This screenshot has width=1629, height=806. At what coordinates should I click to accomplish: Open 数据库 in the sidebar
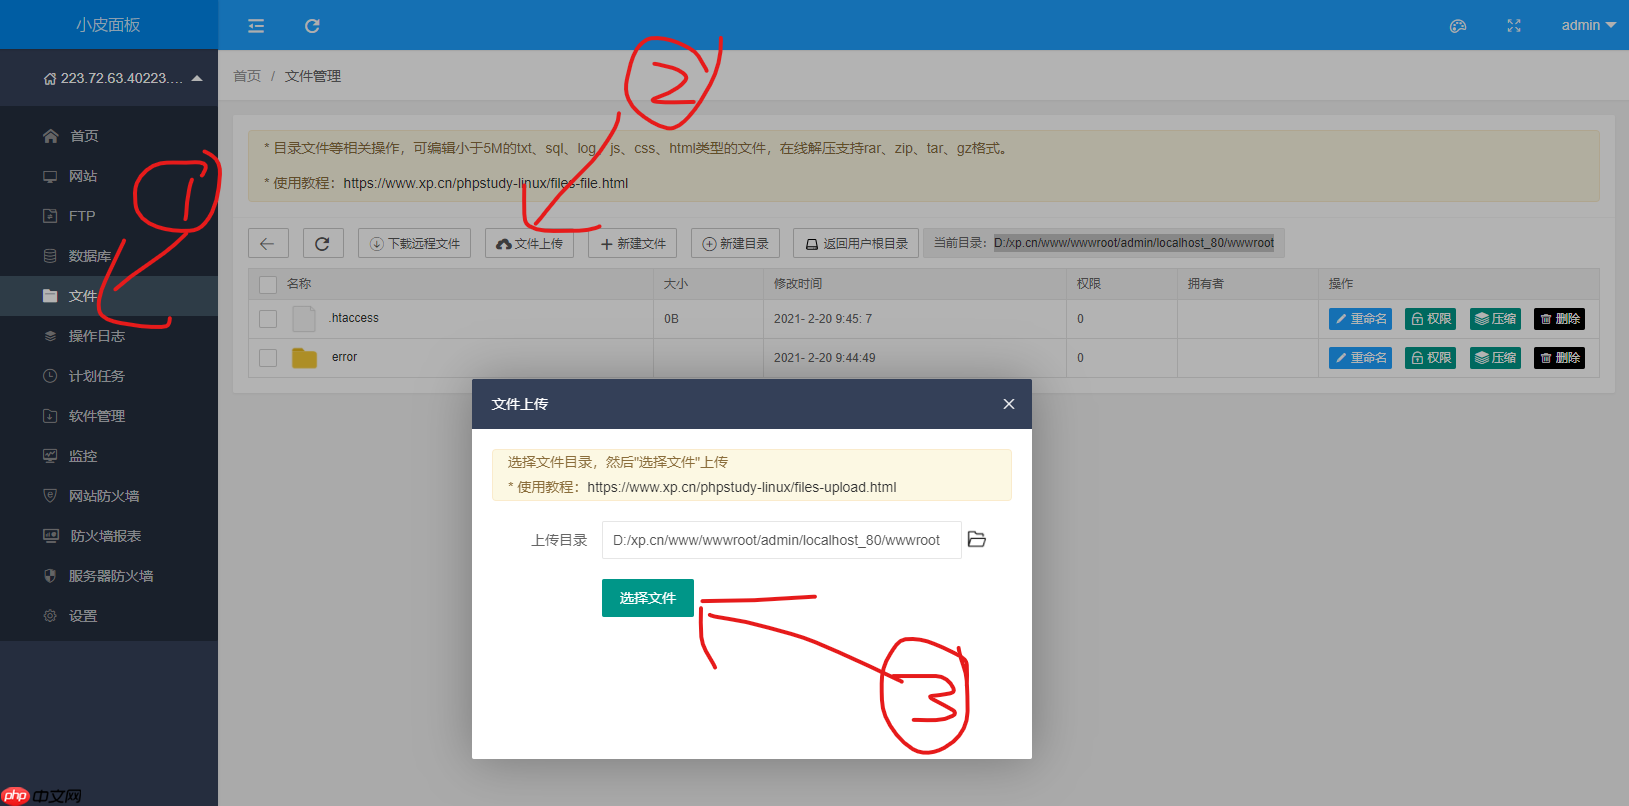109,256
